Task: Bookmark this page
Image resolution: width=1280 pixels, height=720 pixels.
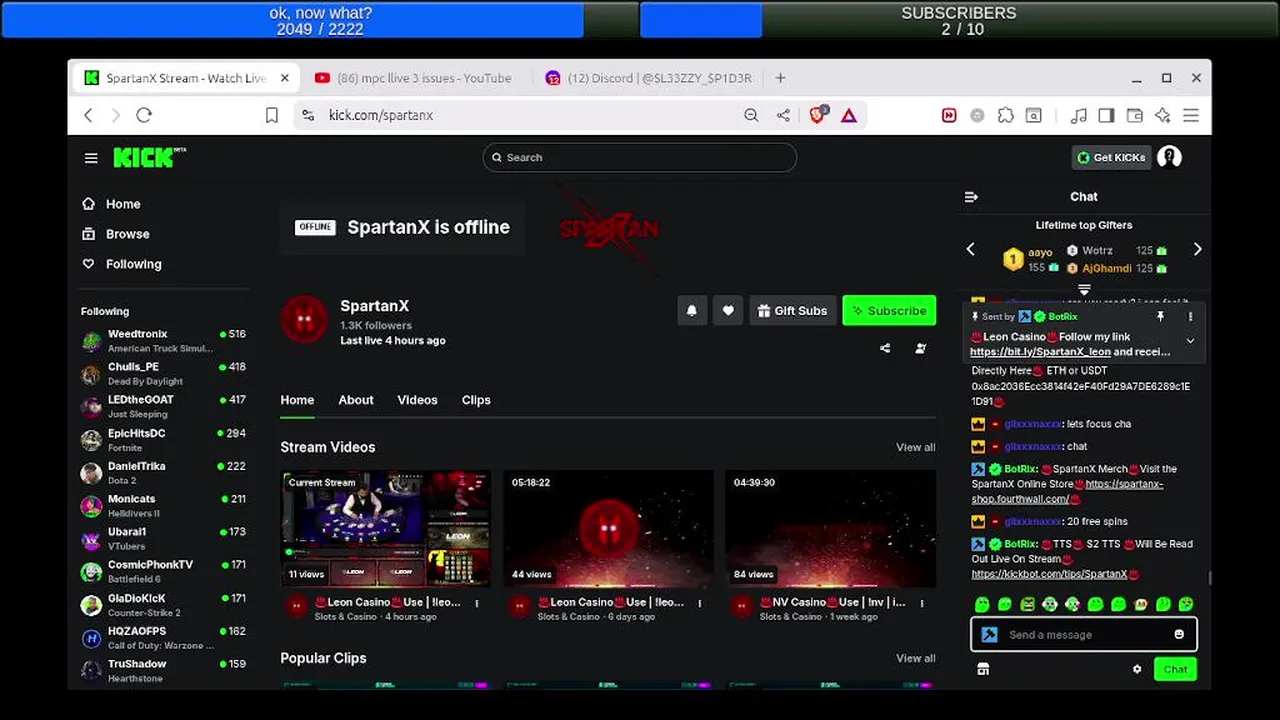Action: 271,115
